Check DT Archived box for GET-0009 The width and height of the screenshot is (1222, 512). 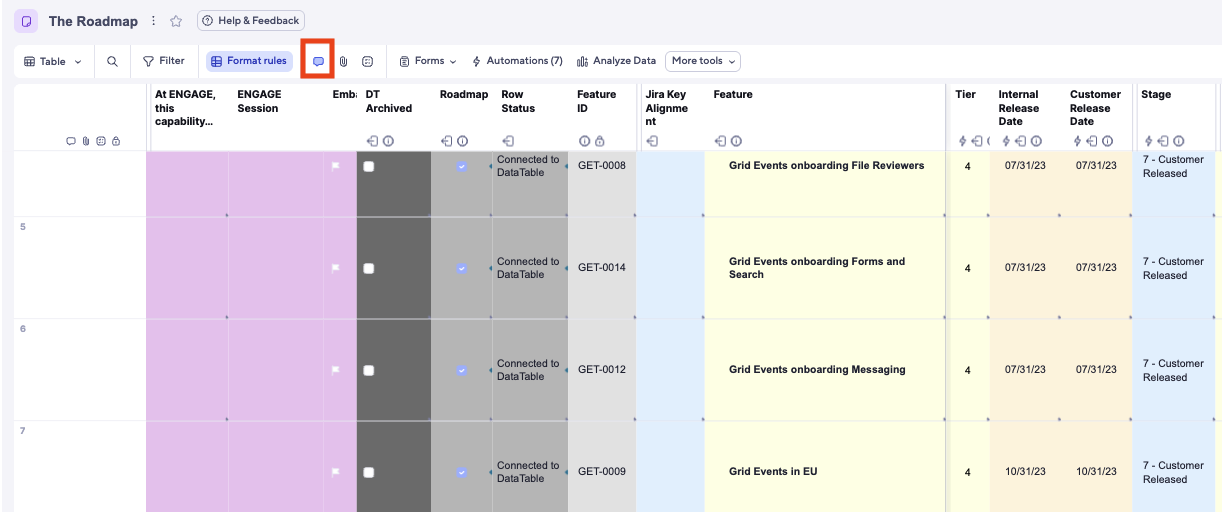369,472
